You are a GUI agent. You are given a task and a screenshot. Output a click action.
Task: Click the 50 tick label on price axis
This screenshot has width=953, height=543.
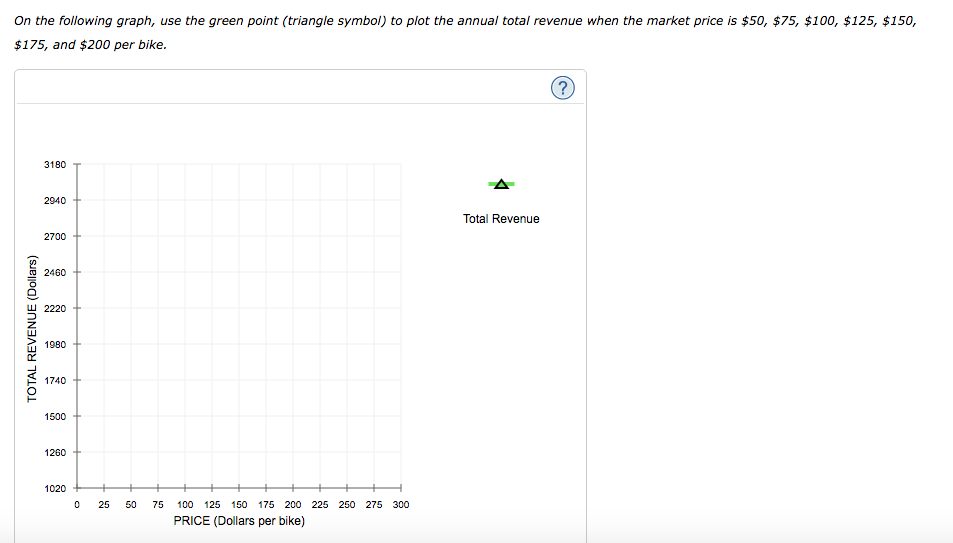click(x=131, y=505)
